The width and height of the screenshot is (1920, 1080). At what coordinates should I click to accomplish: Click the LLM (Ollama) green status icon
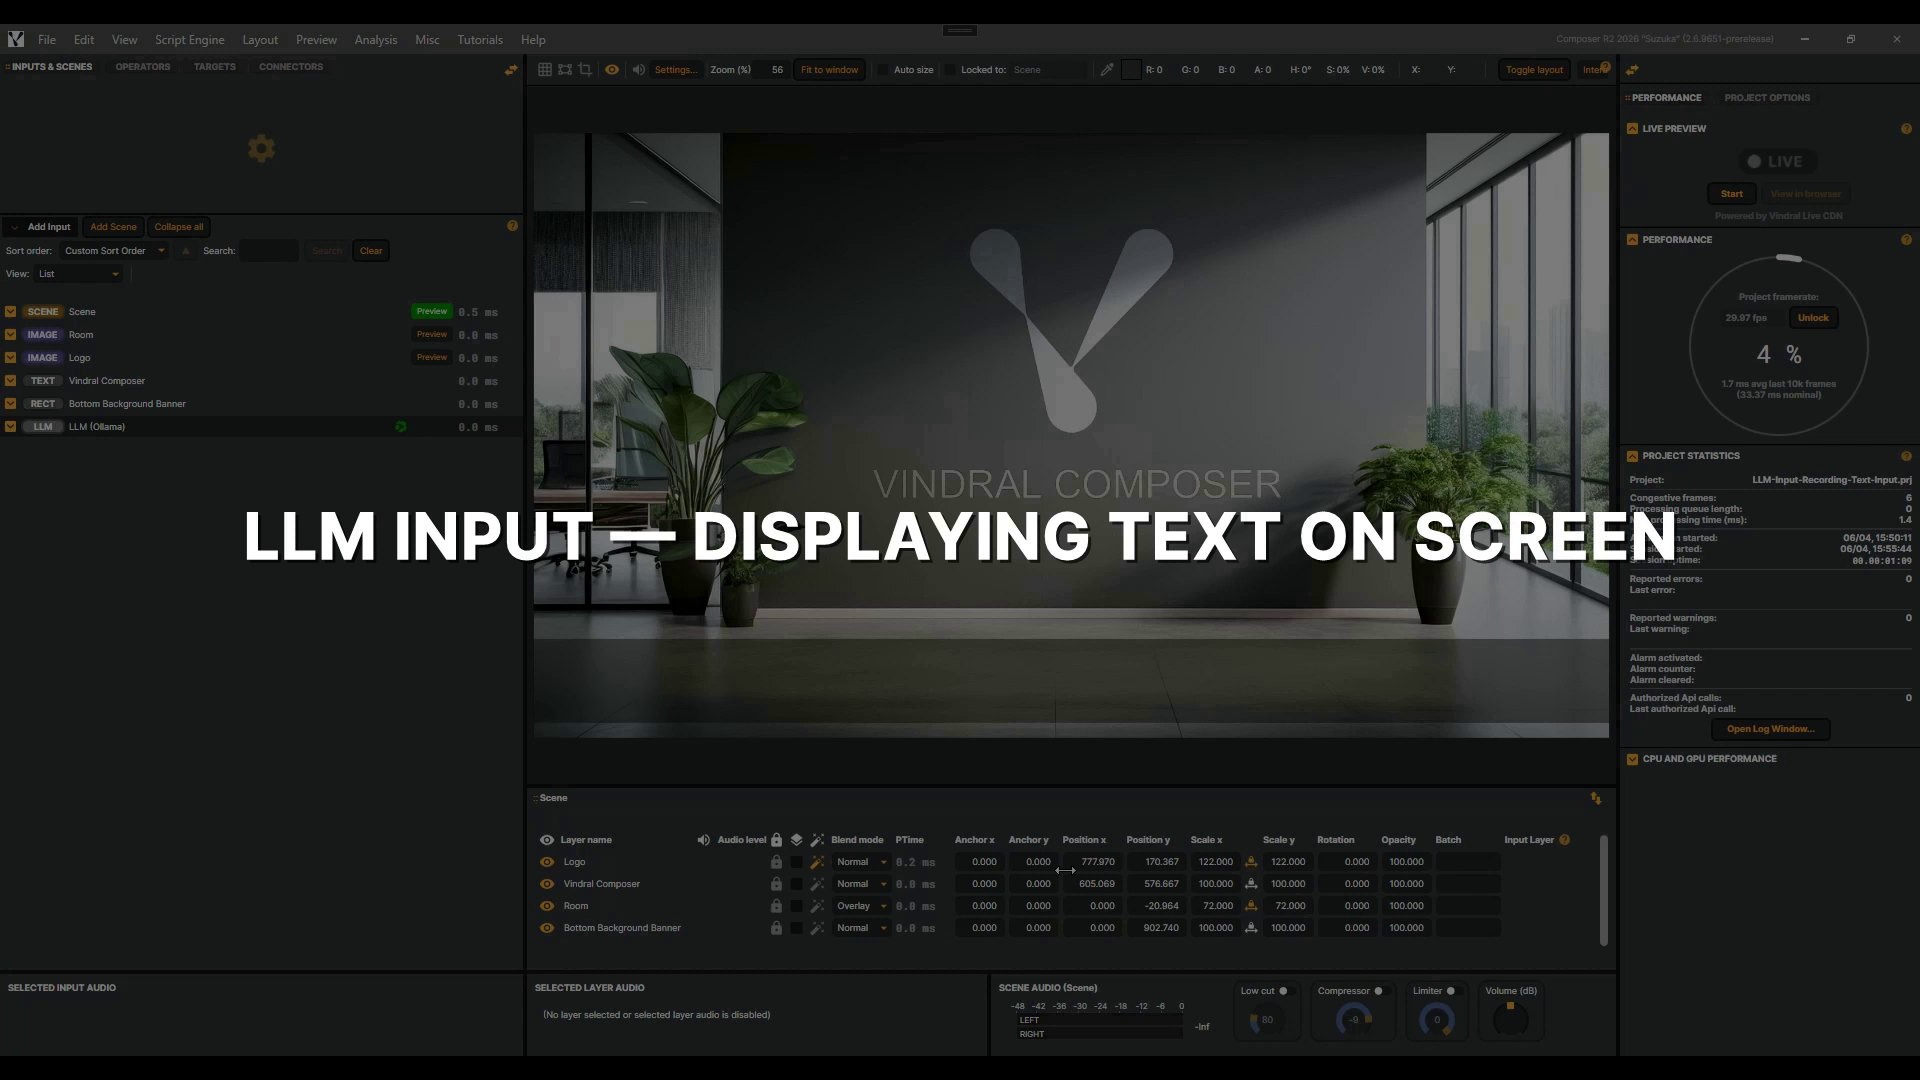401,427
